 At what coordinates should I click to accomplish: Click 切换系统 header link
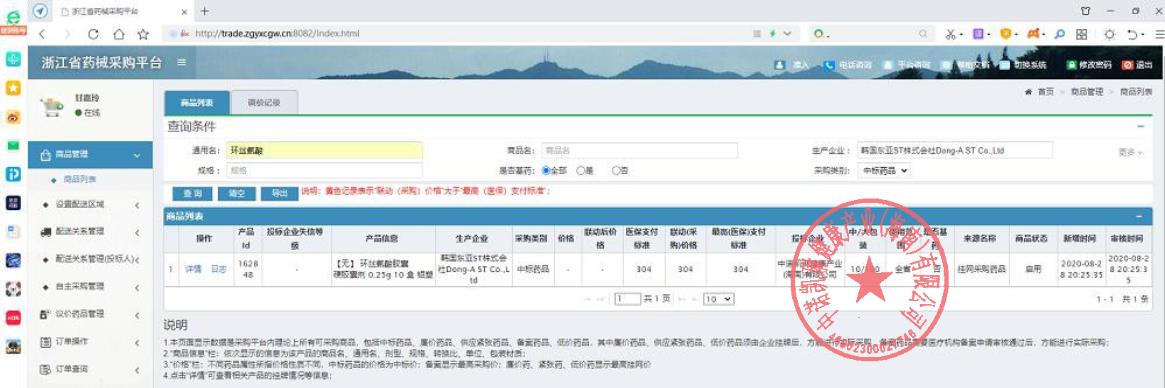[x=1031, y=65]
